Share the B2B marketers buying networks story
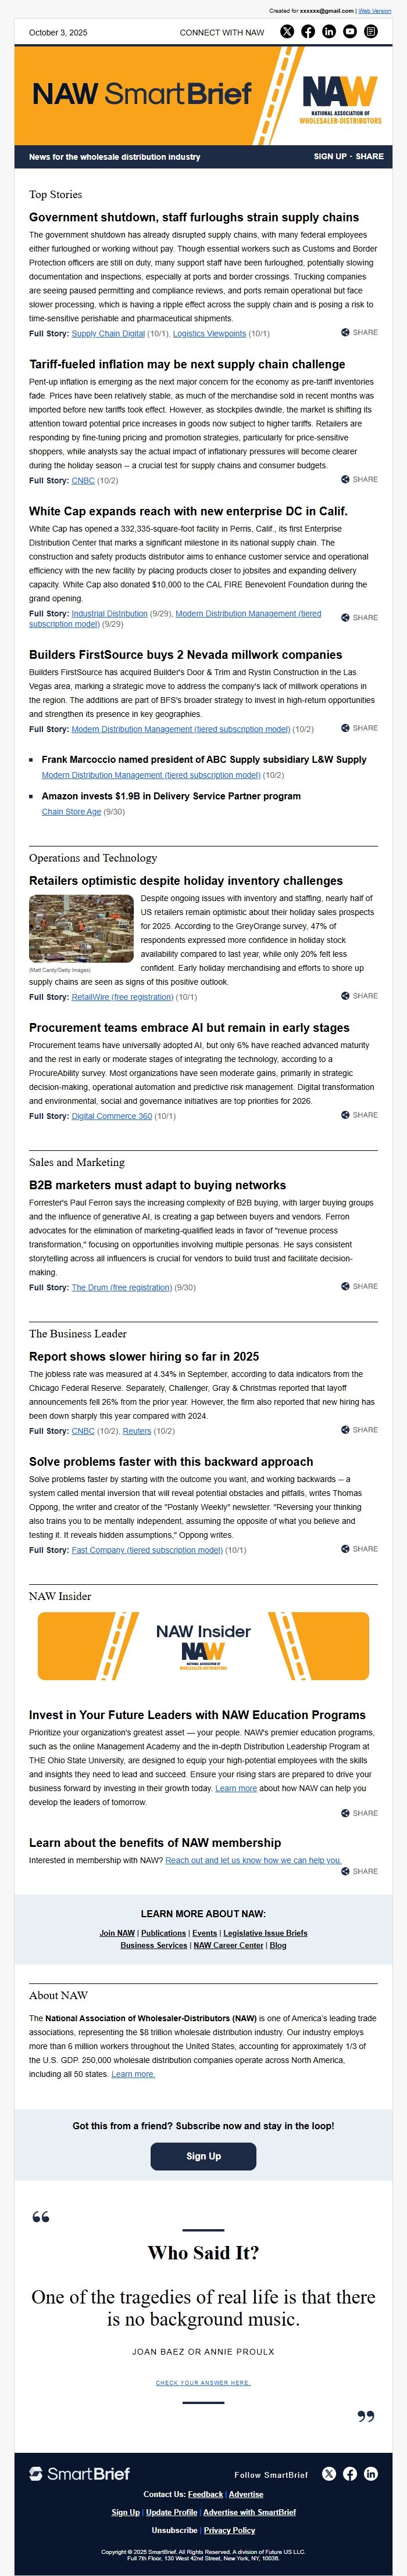 click(359, 1287)
